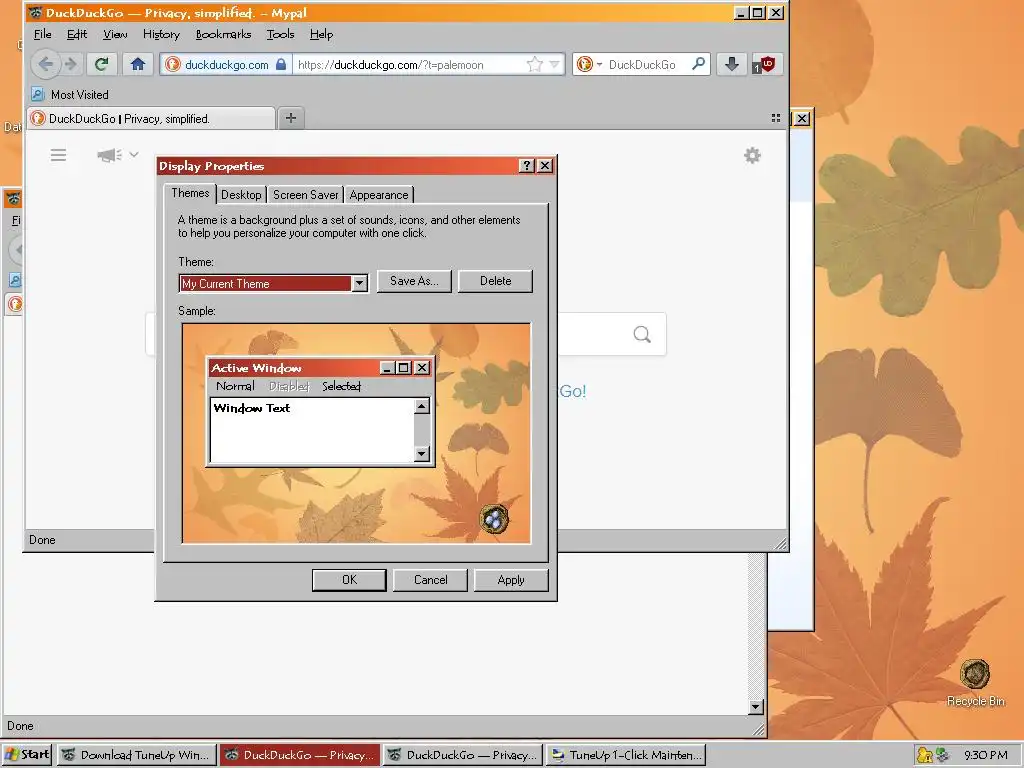This screenshot has height=768, width=1024.
Task: Click the status bar resize grip of Mypal
Action: (x=780, y=543)
